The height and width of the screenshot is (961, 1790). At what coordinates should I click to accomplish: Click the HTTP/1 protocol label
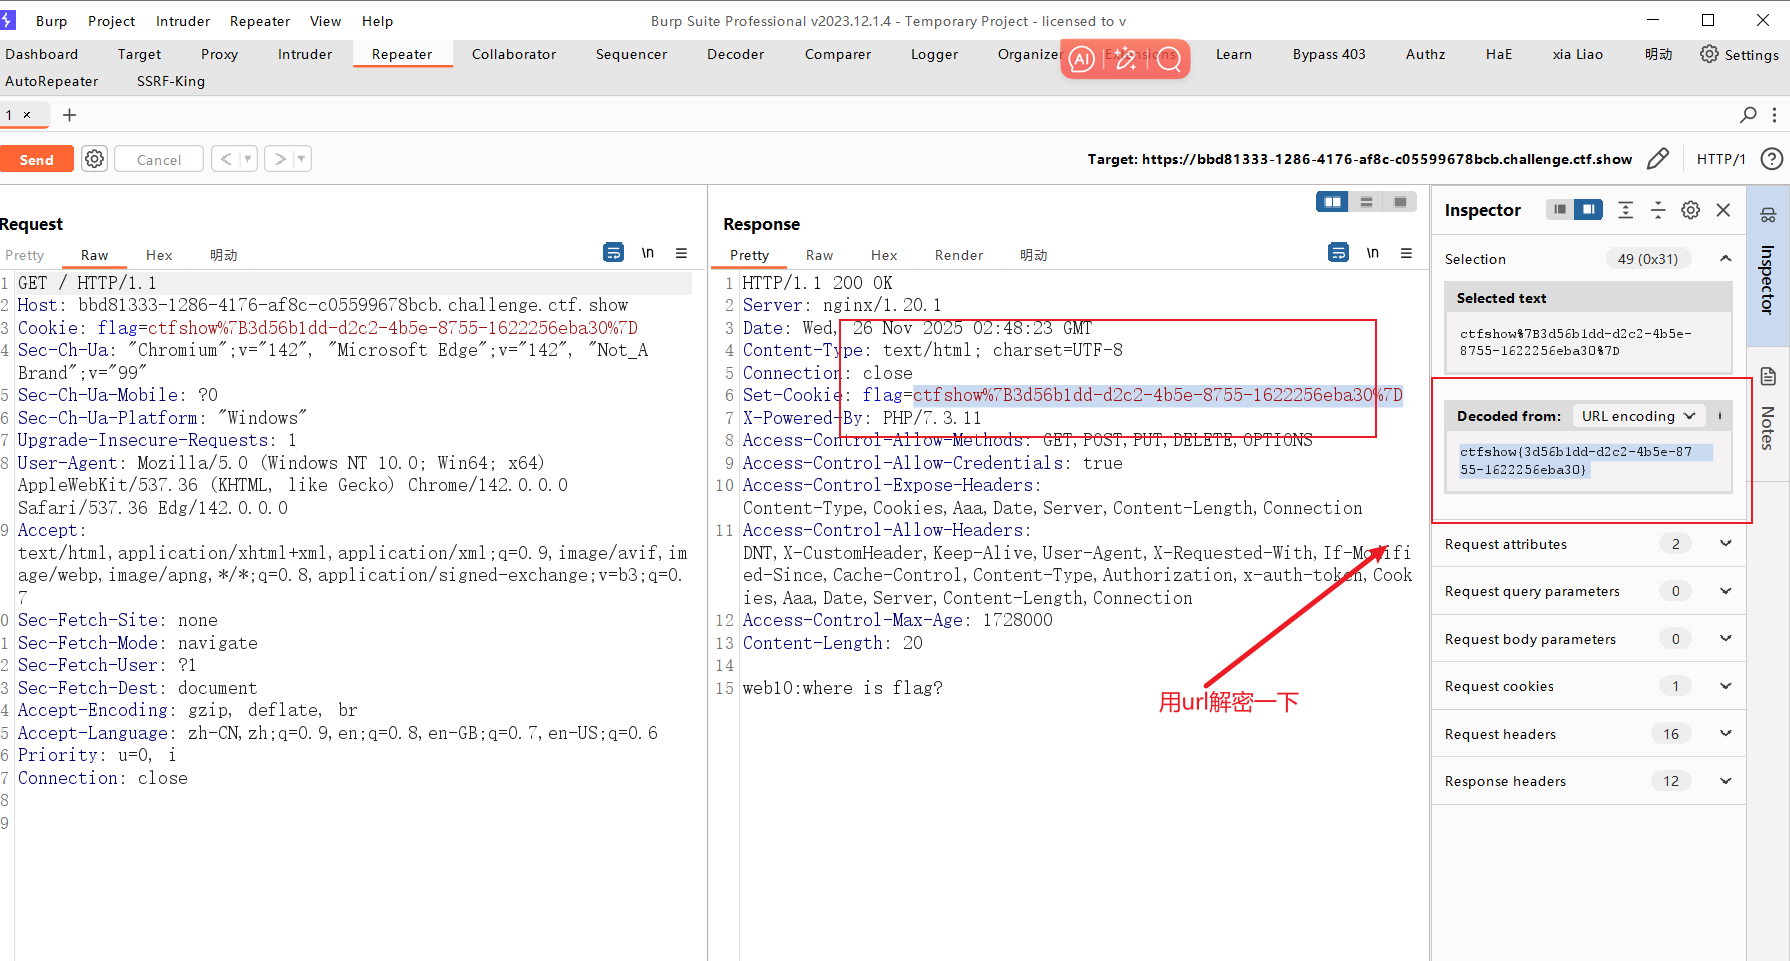click(x=1720, y=159)
